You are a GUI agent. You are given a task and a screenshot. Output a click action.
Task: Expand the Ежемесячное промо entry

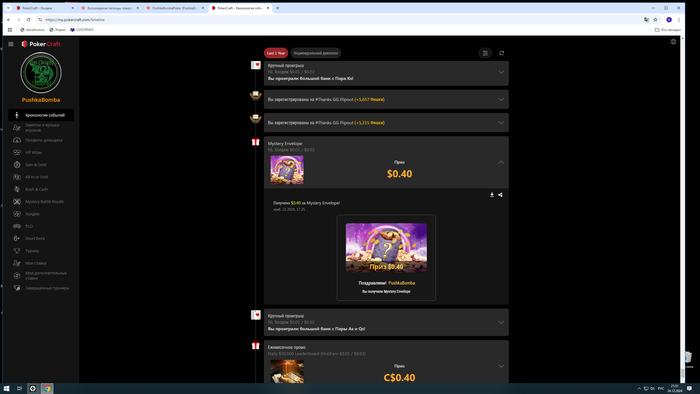(x=501, y=366)
